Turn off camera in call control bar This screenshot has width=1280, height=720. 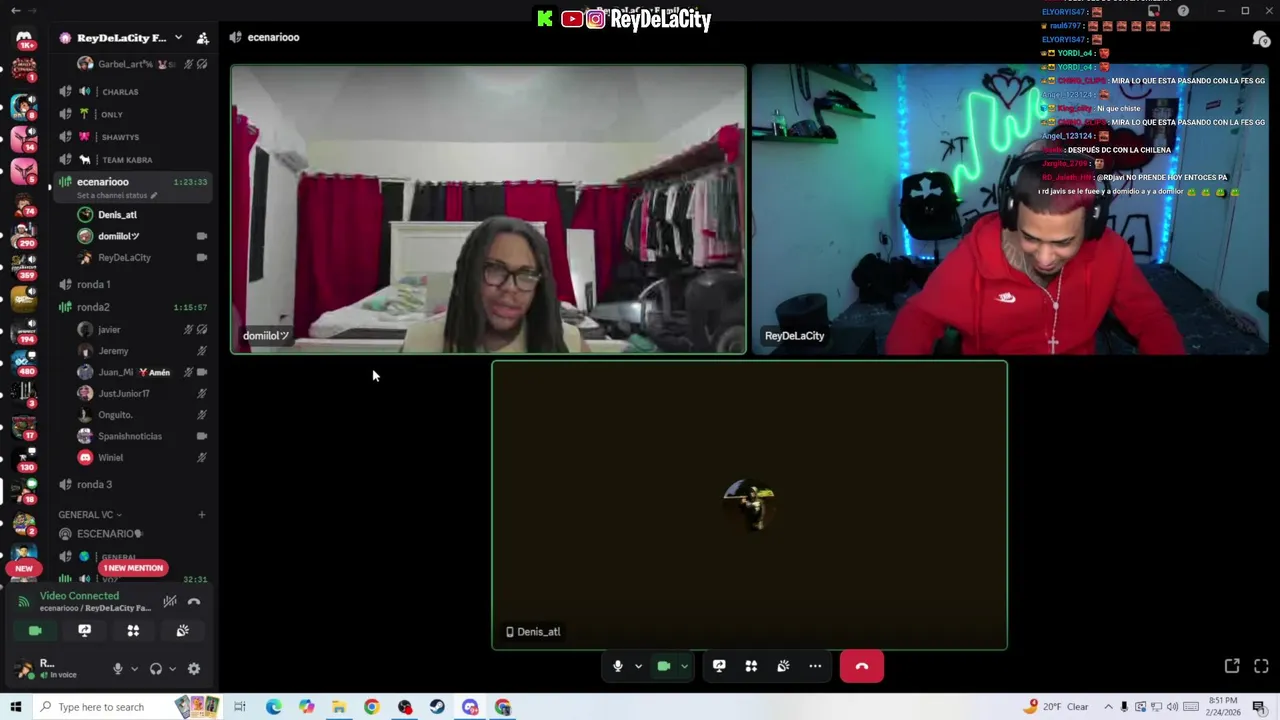pyautogui.click(x=663, y=666)
